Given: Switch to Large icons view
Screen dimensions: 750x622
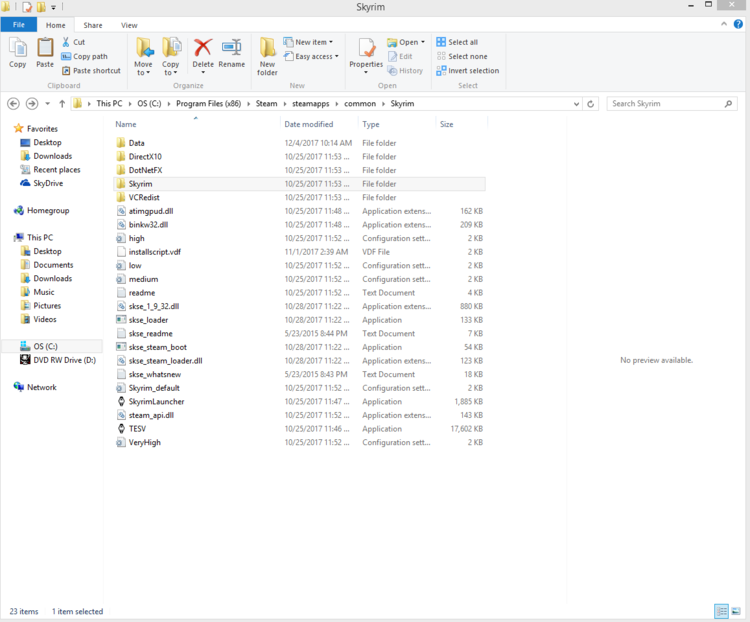Looking at the screenshot, I should pyautogui.click(x=736, y=611).
